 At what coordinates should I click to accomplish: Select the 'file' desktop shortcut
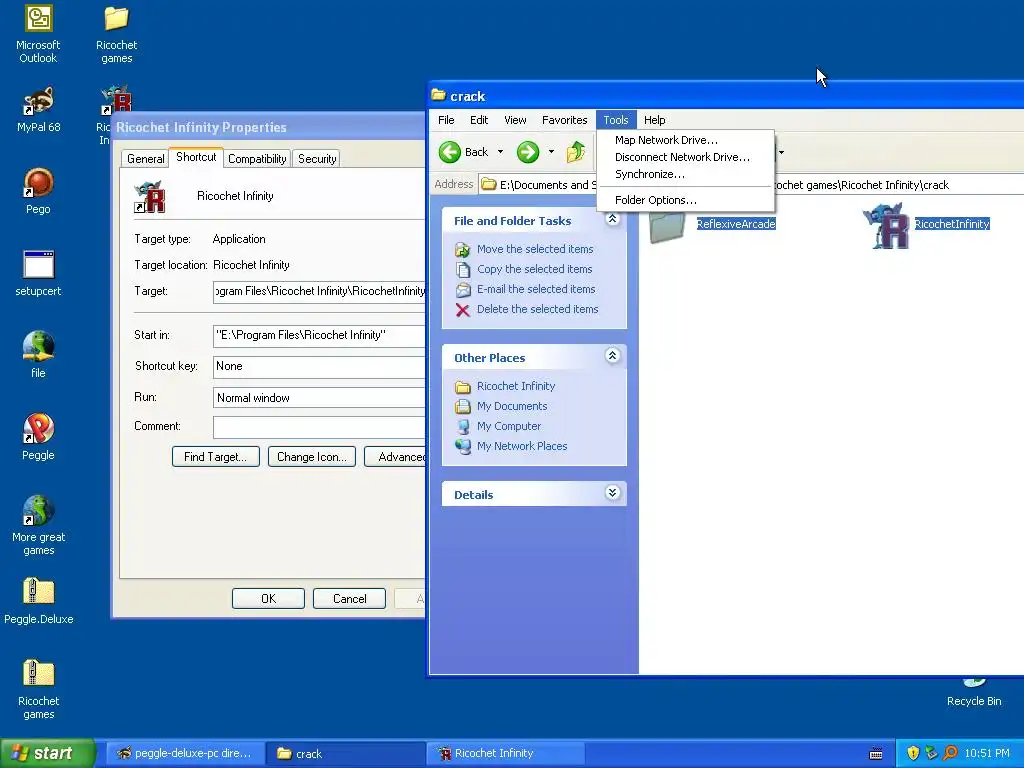tap(38, 355)
